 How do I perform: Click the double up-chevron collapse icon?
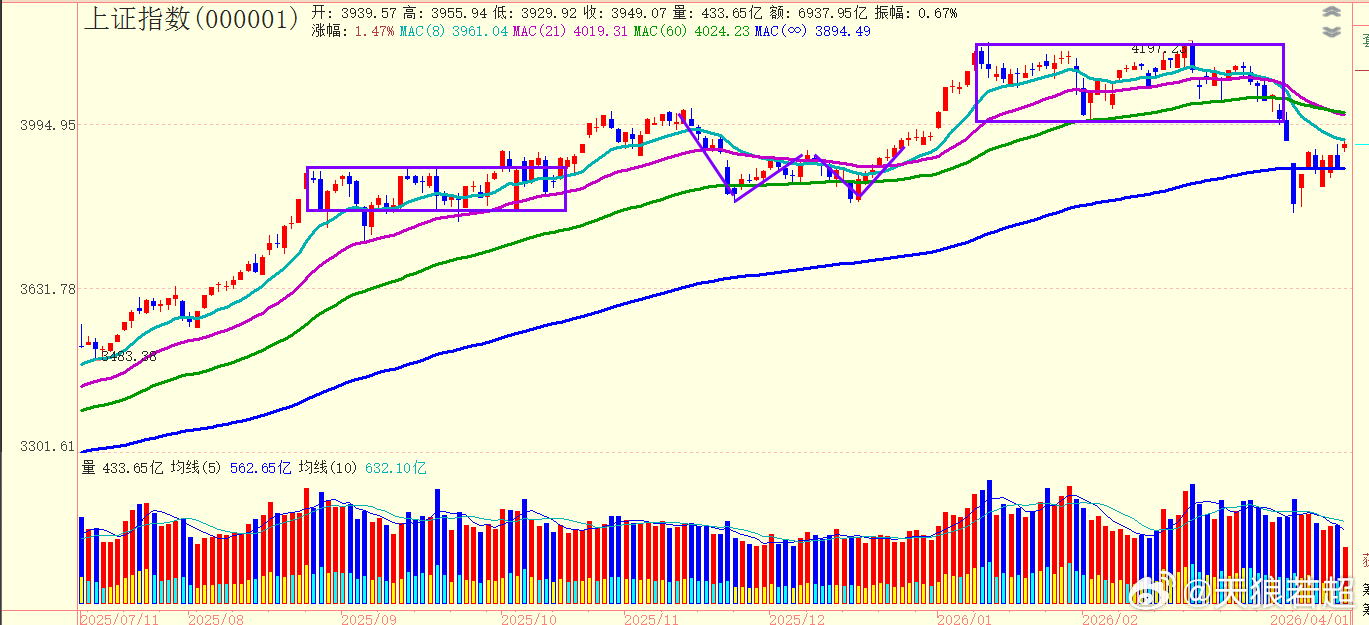click(x=1331, y=12)
